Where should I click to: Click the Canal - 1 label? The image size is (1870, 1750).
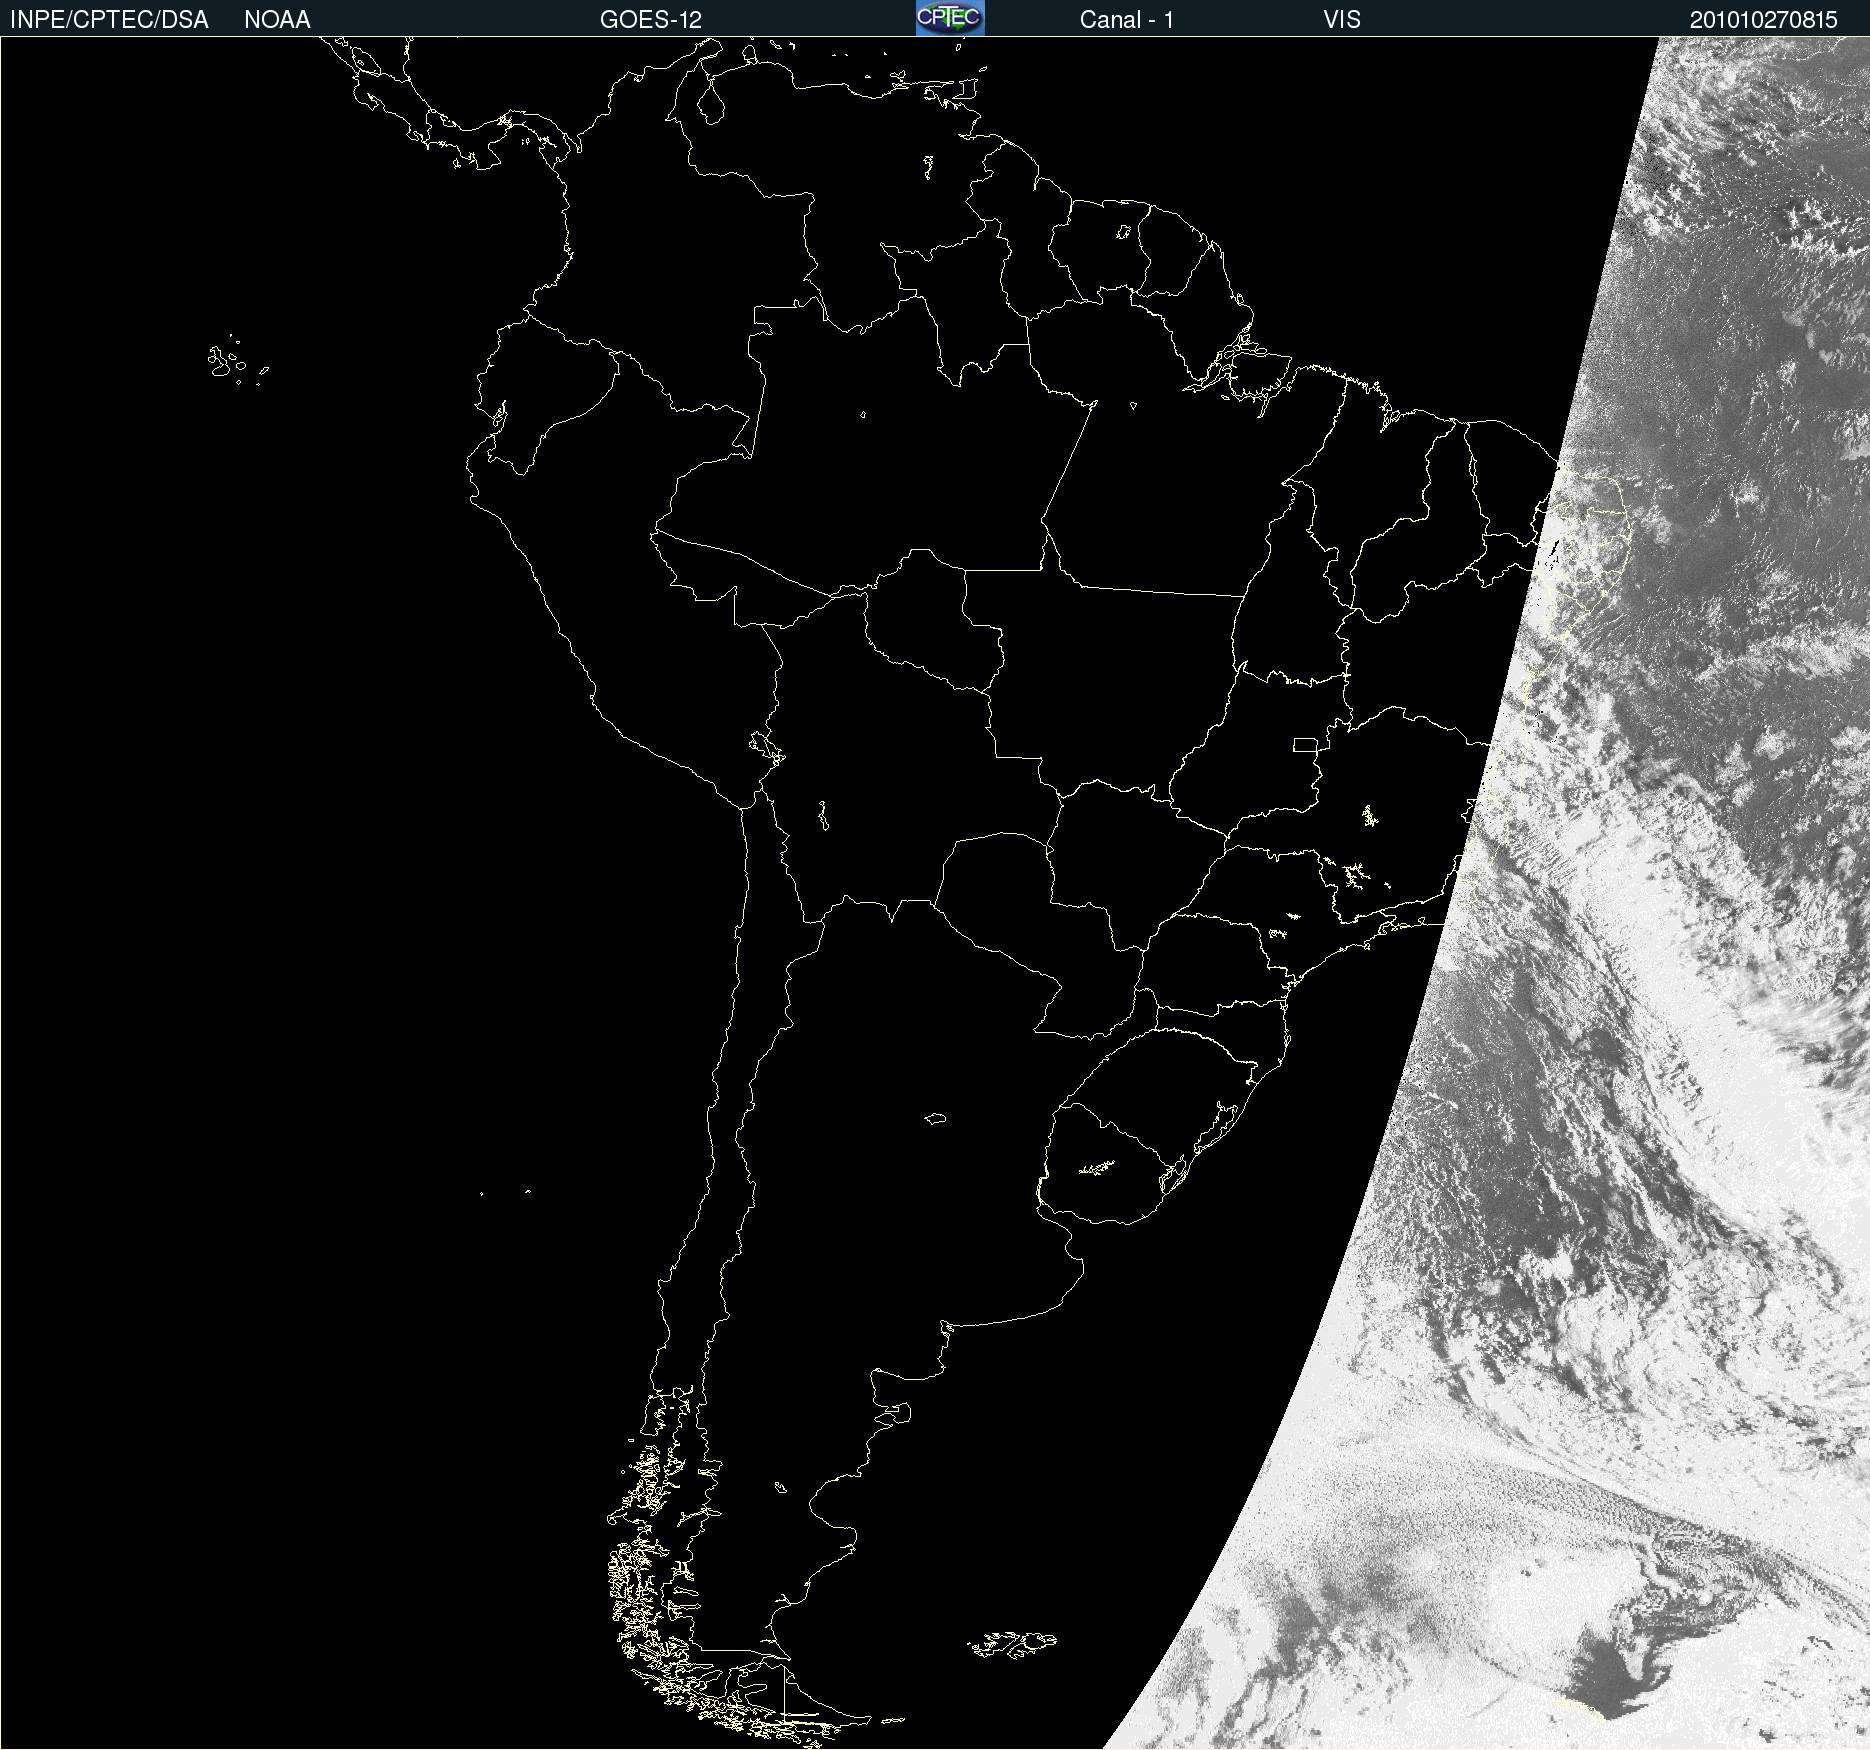1126,20
